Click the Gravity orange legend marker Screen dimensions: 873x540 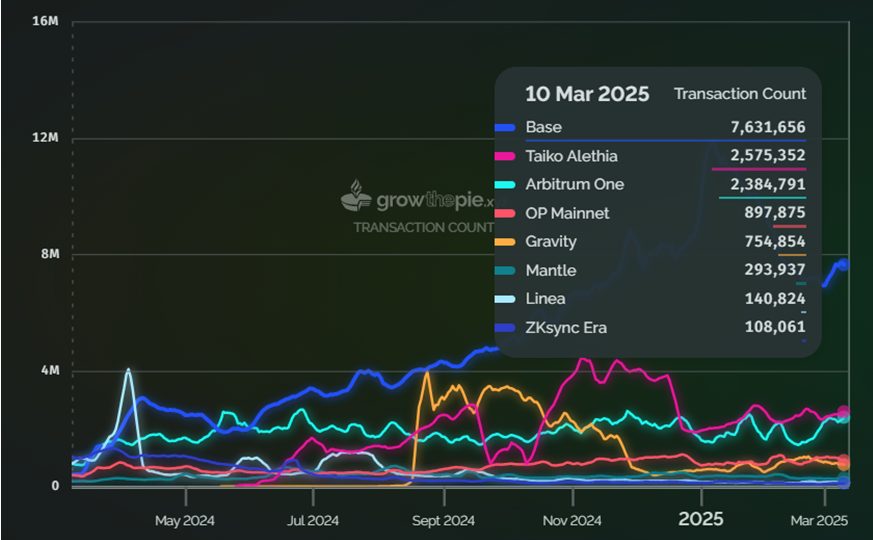[506, 242]
